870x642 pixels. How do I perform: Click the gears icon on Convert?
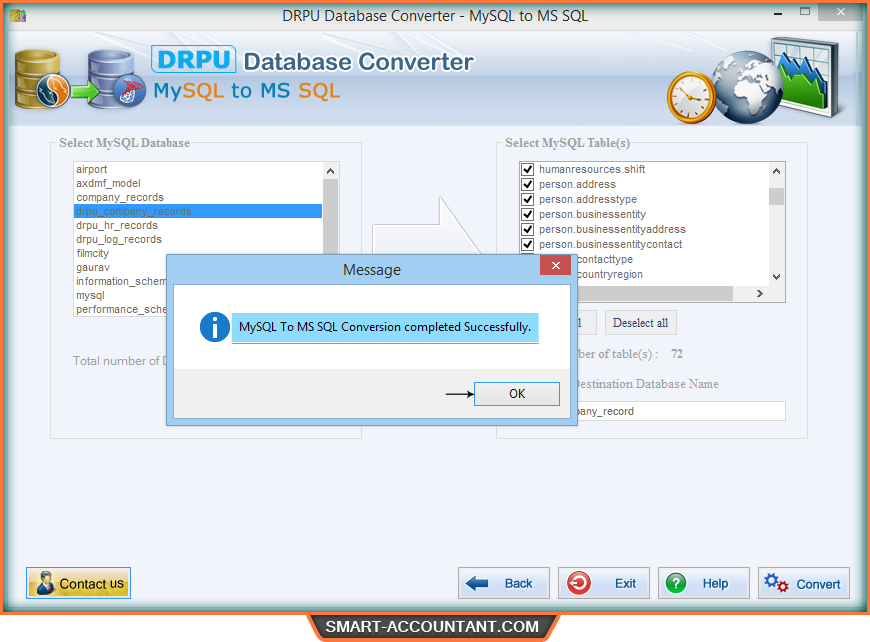[x=776, y=583]
